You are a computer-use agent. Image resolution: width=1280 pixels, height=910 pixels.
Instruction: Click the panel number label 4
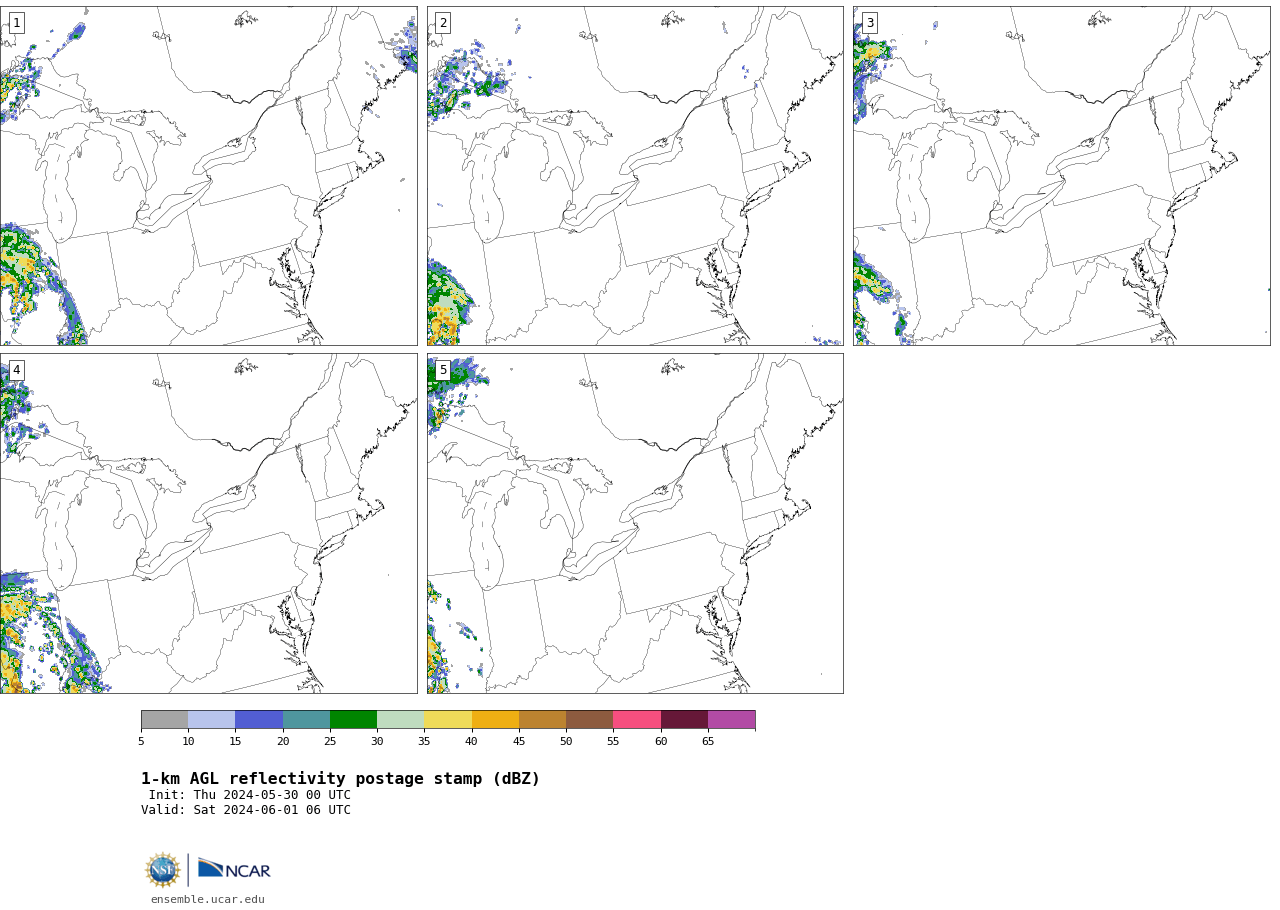(16, 370)
